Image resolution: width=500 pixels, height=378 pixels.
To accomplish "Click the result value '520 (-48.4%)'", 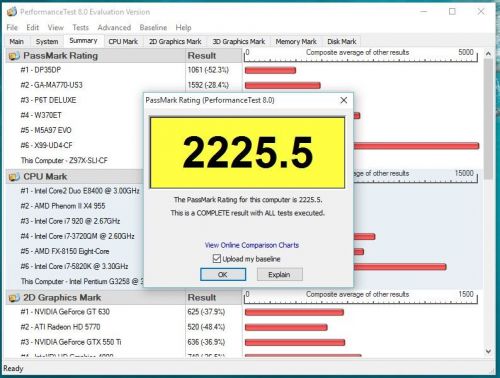I will click(206, 327).
